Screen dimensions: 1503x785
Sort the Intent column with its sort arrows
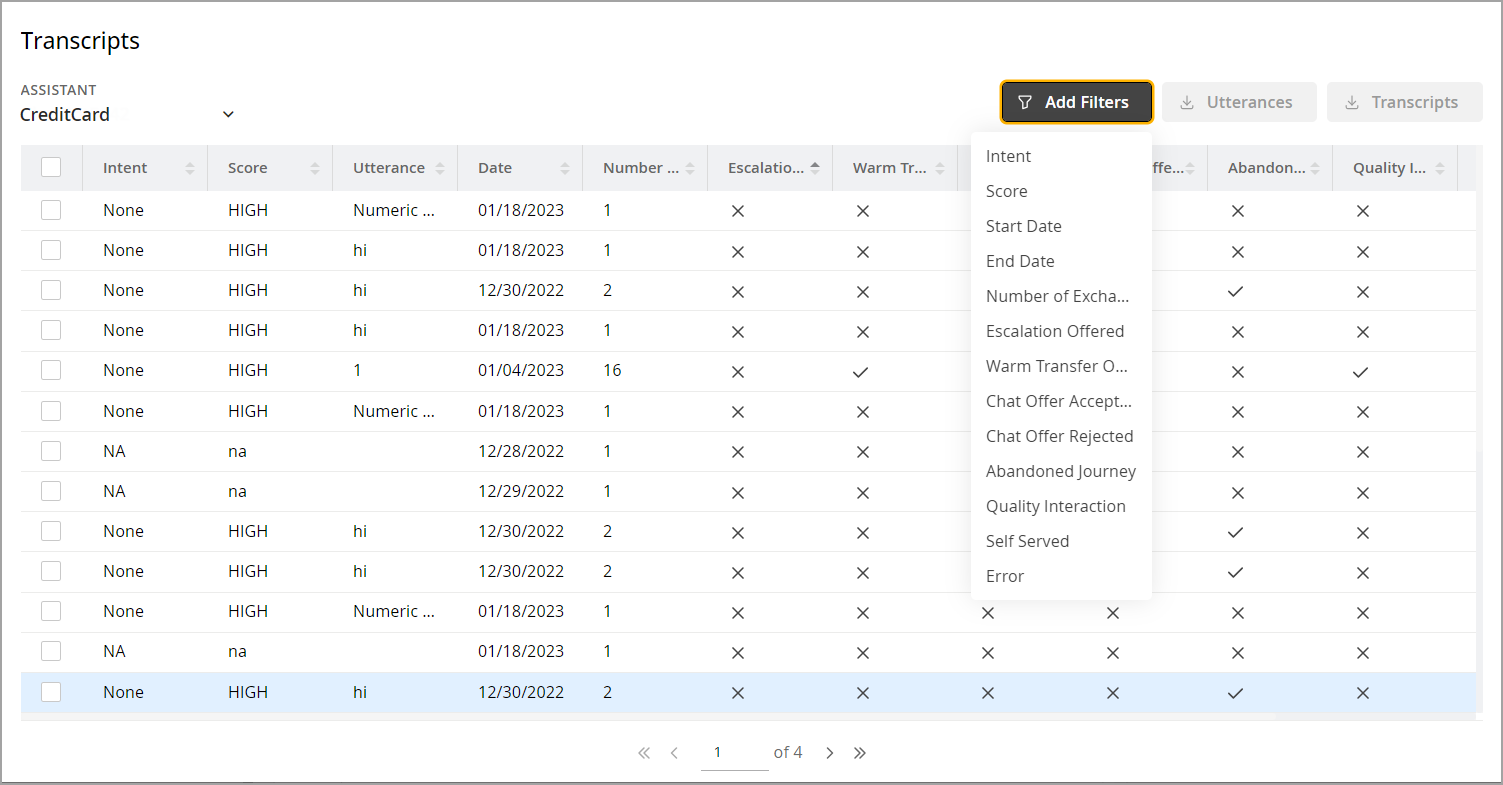[188, 167]
